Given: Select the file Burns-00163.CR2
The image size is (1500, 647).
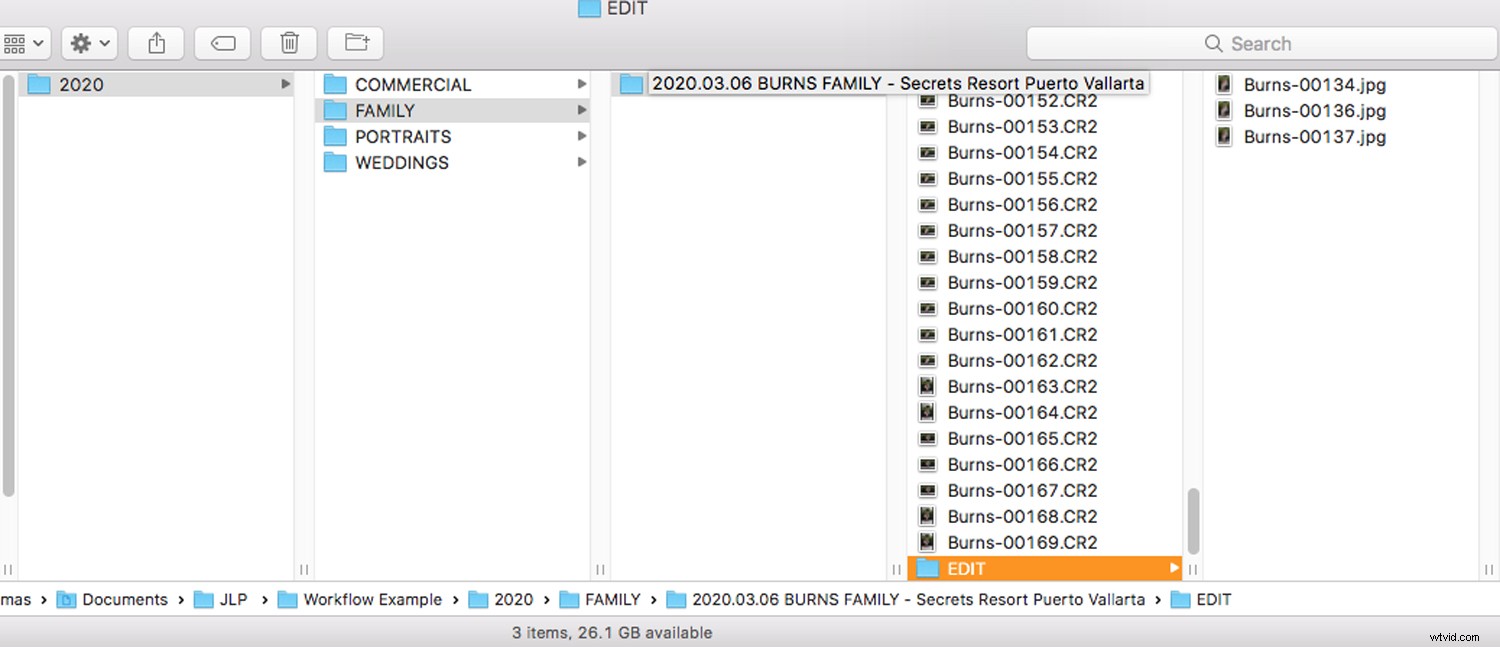Looking at the screenshot, I should coord(1022,386).
